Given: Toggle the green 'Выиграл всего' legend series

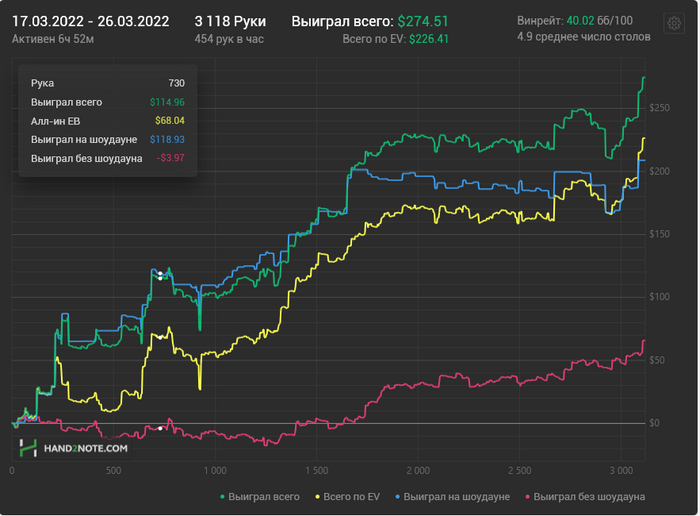Looking at the screenshot, I should click(260, 497).
